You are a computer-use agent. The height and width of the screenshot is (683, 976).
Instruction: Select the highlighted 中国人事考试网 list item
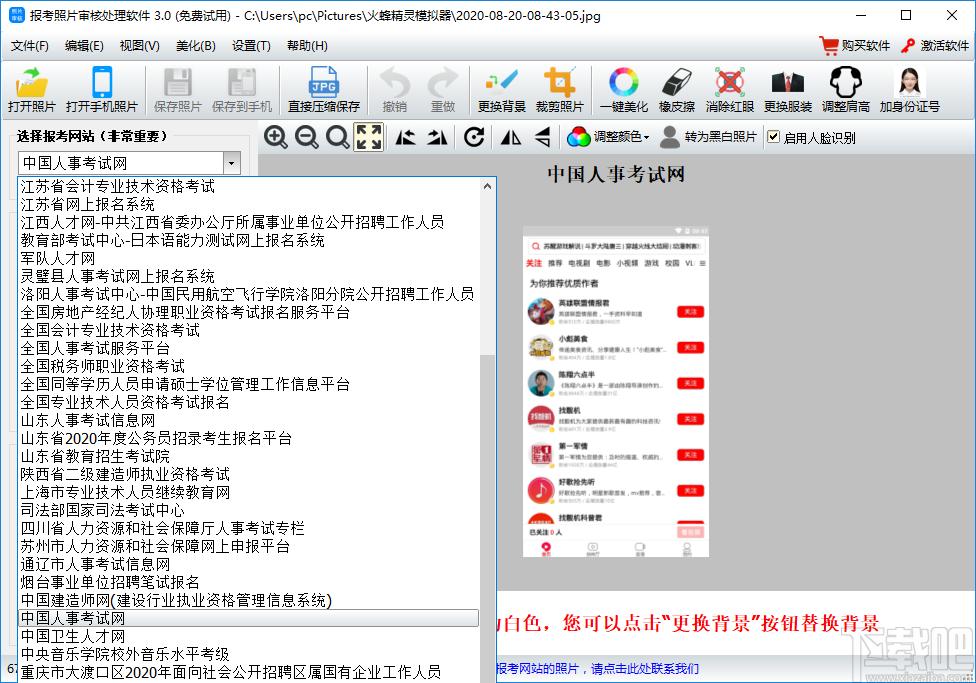(249, 618)
